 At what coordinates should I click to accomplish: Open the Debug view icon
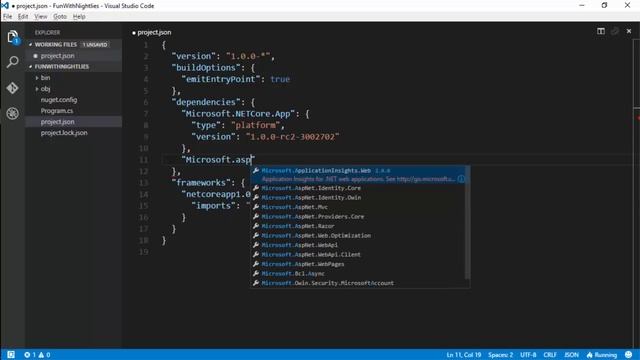pos(13,113)
